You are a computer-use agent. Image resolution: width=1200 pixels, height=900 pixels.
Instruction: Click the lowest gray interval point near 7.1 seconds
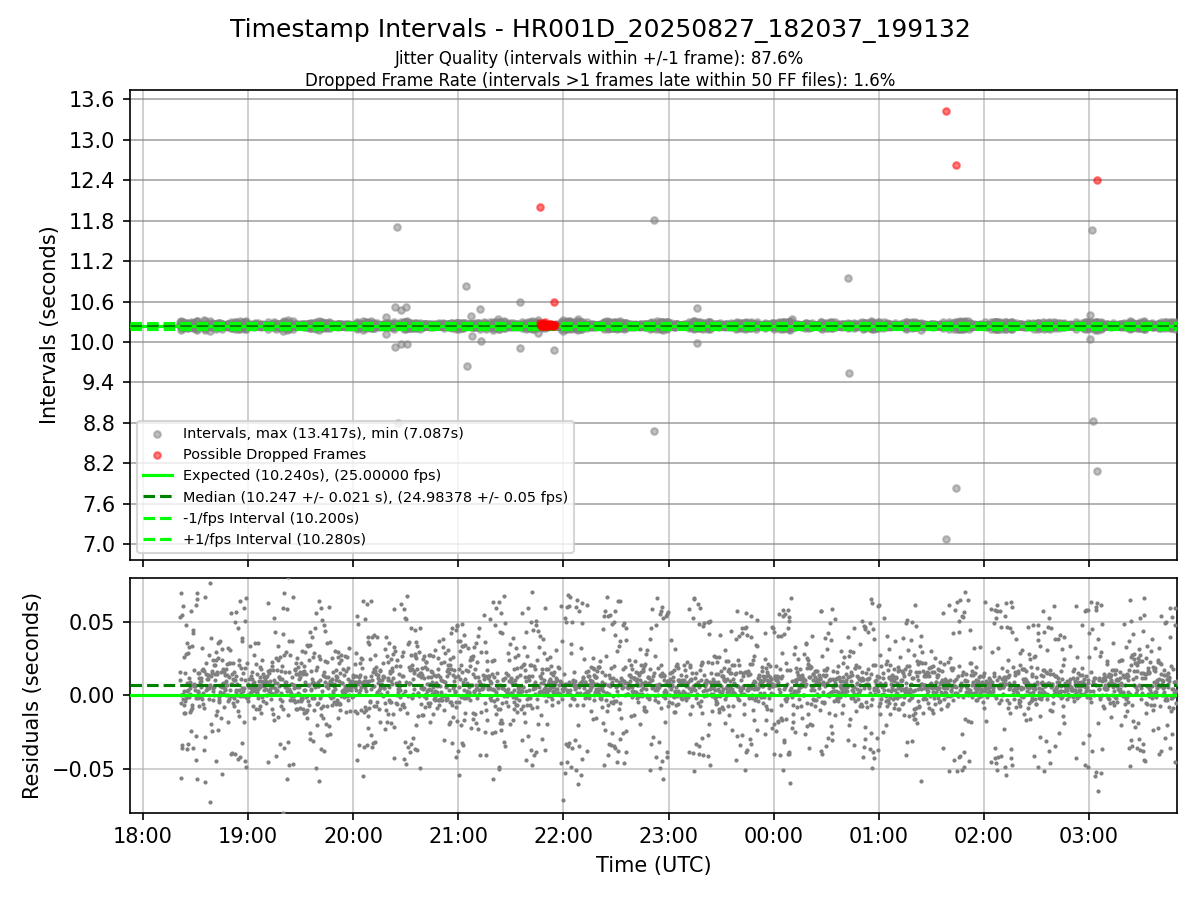(946, 539)
